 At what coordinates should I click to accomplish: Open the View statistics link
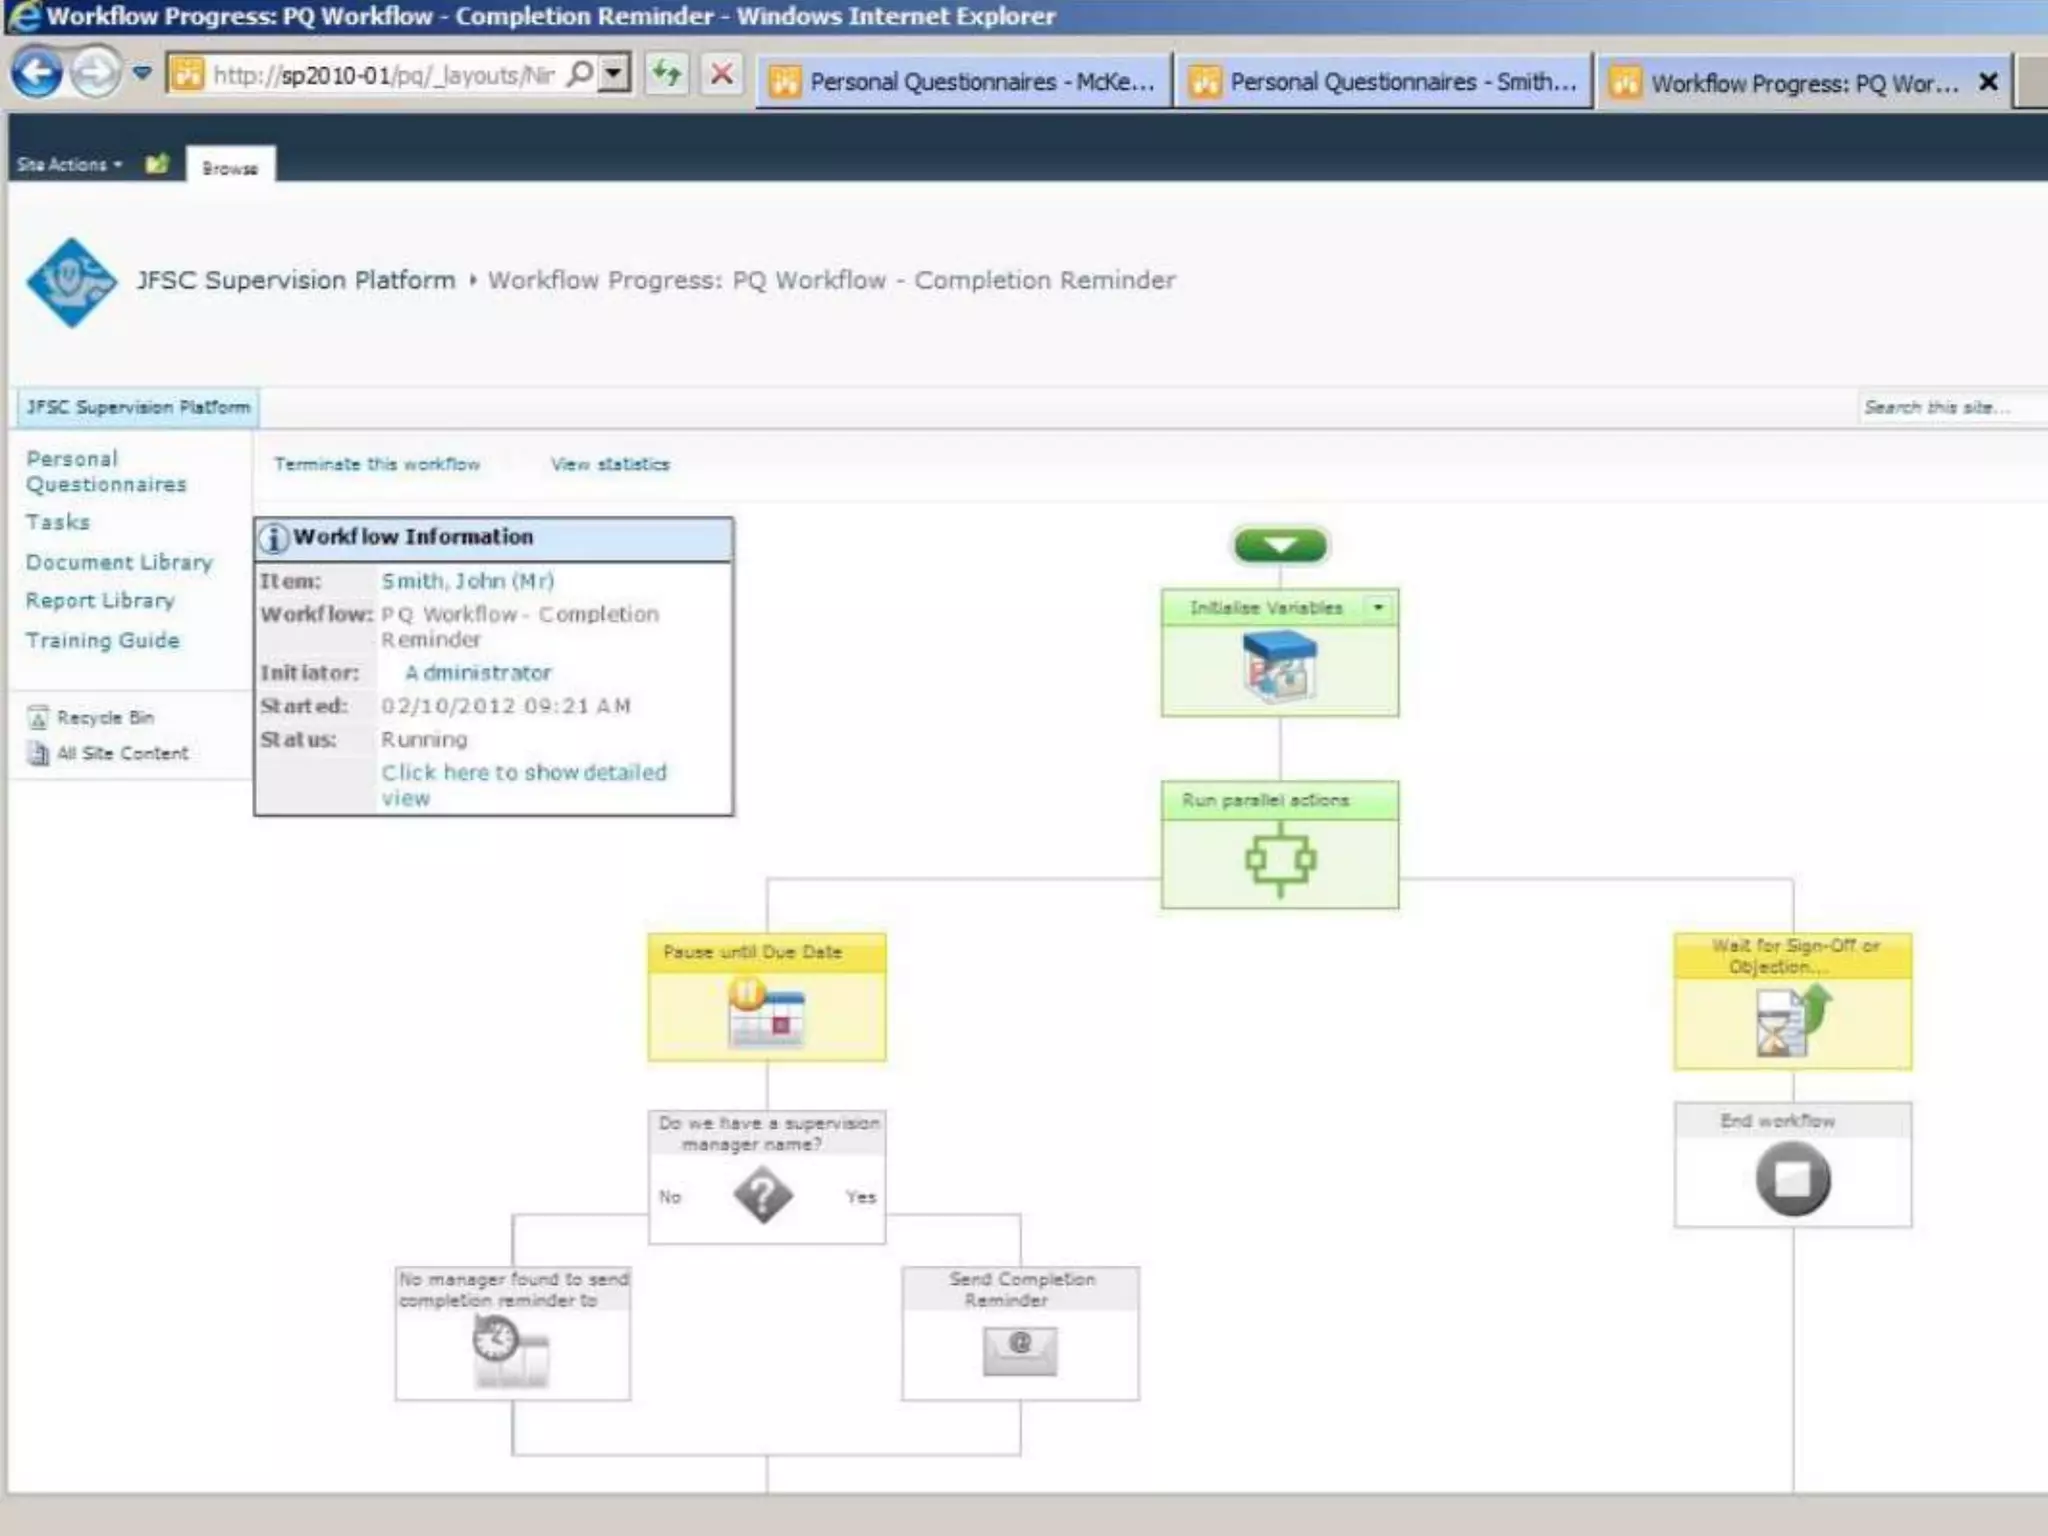click(x=610, y=464)
